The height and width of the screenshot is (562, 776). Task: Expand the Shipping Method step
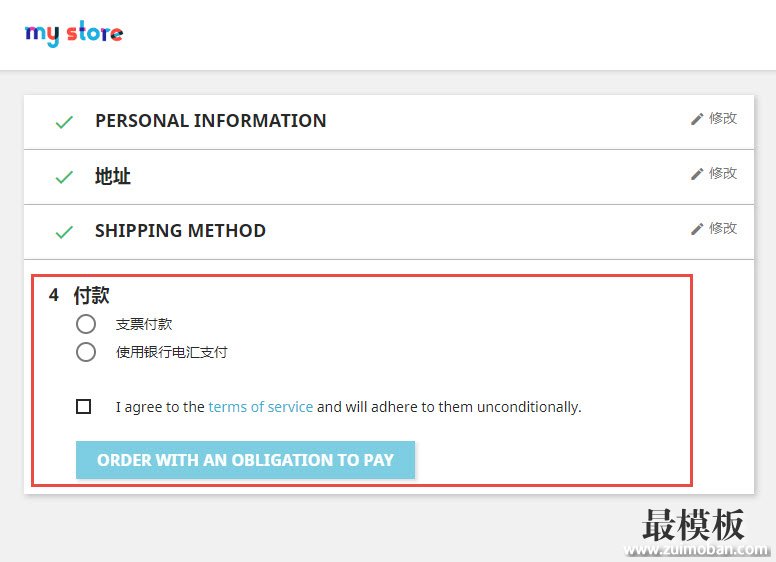[x=181, y=231]
